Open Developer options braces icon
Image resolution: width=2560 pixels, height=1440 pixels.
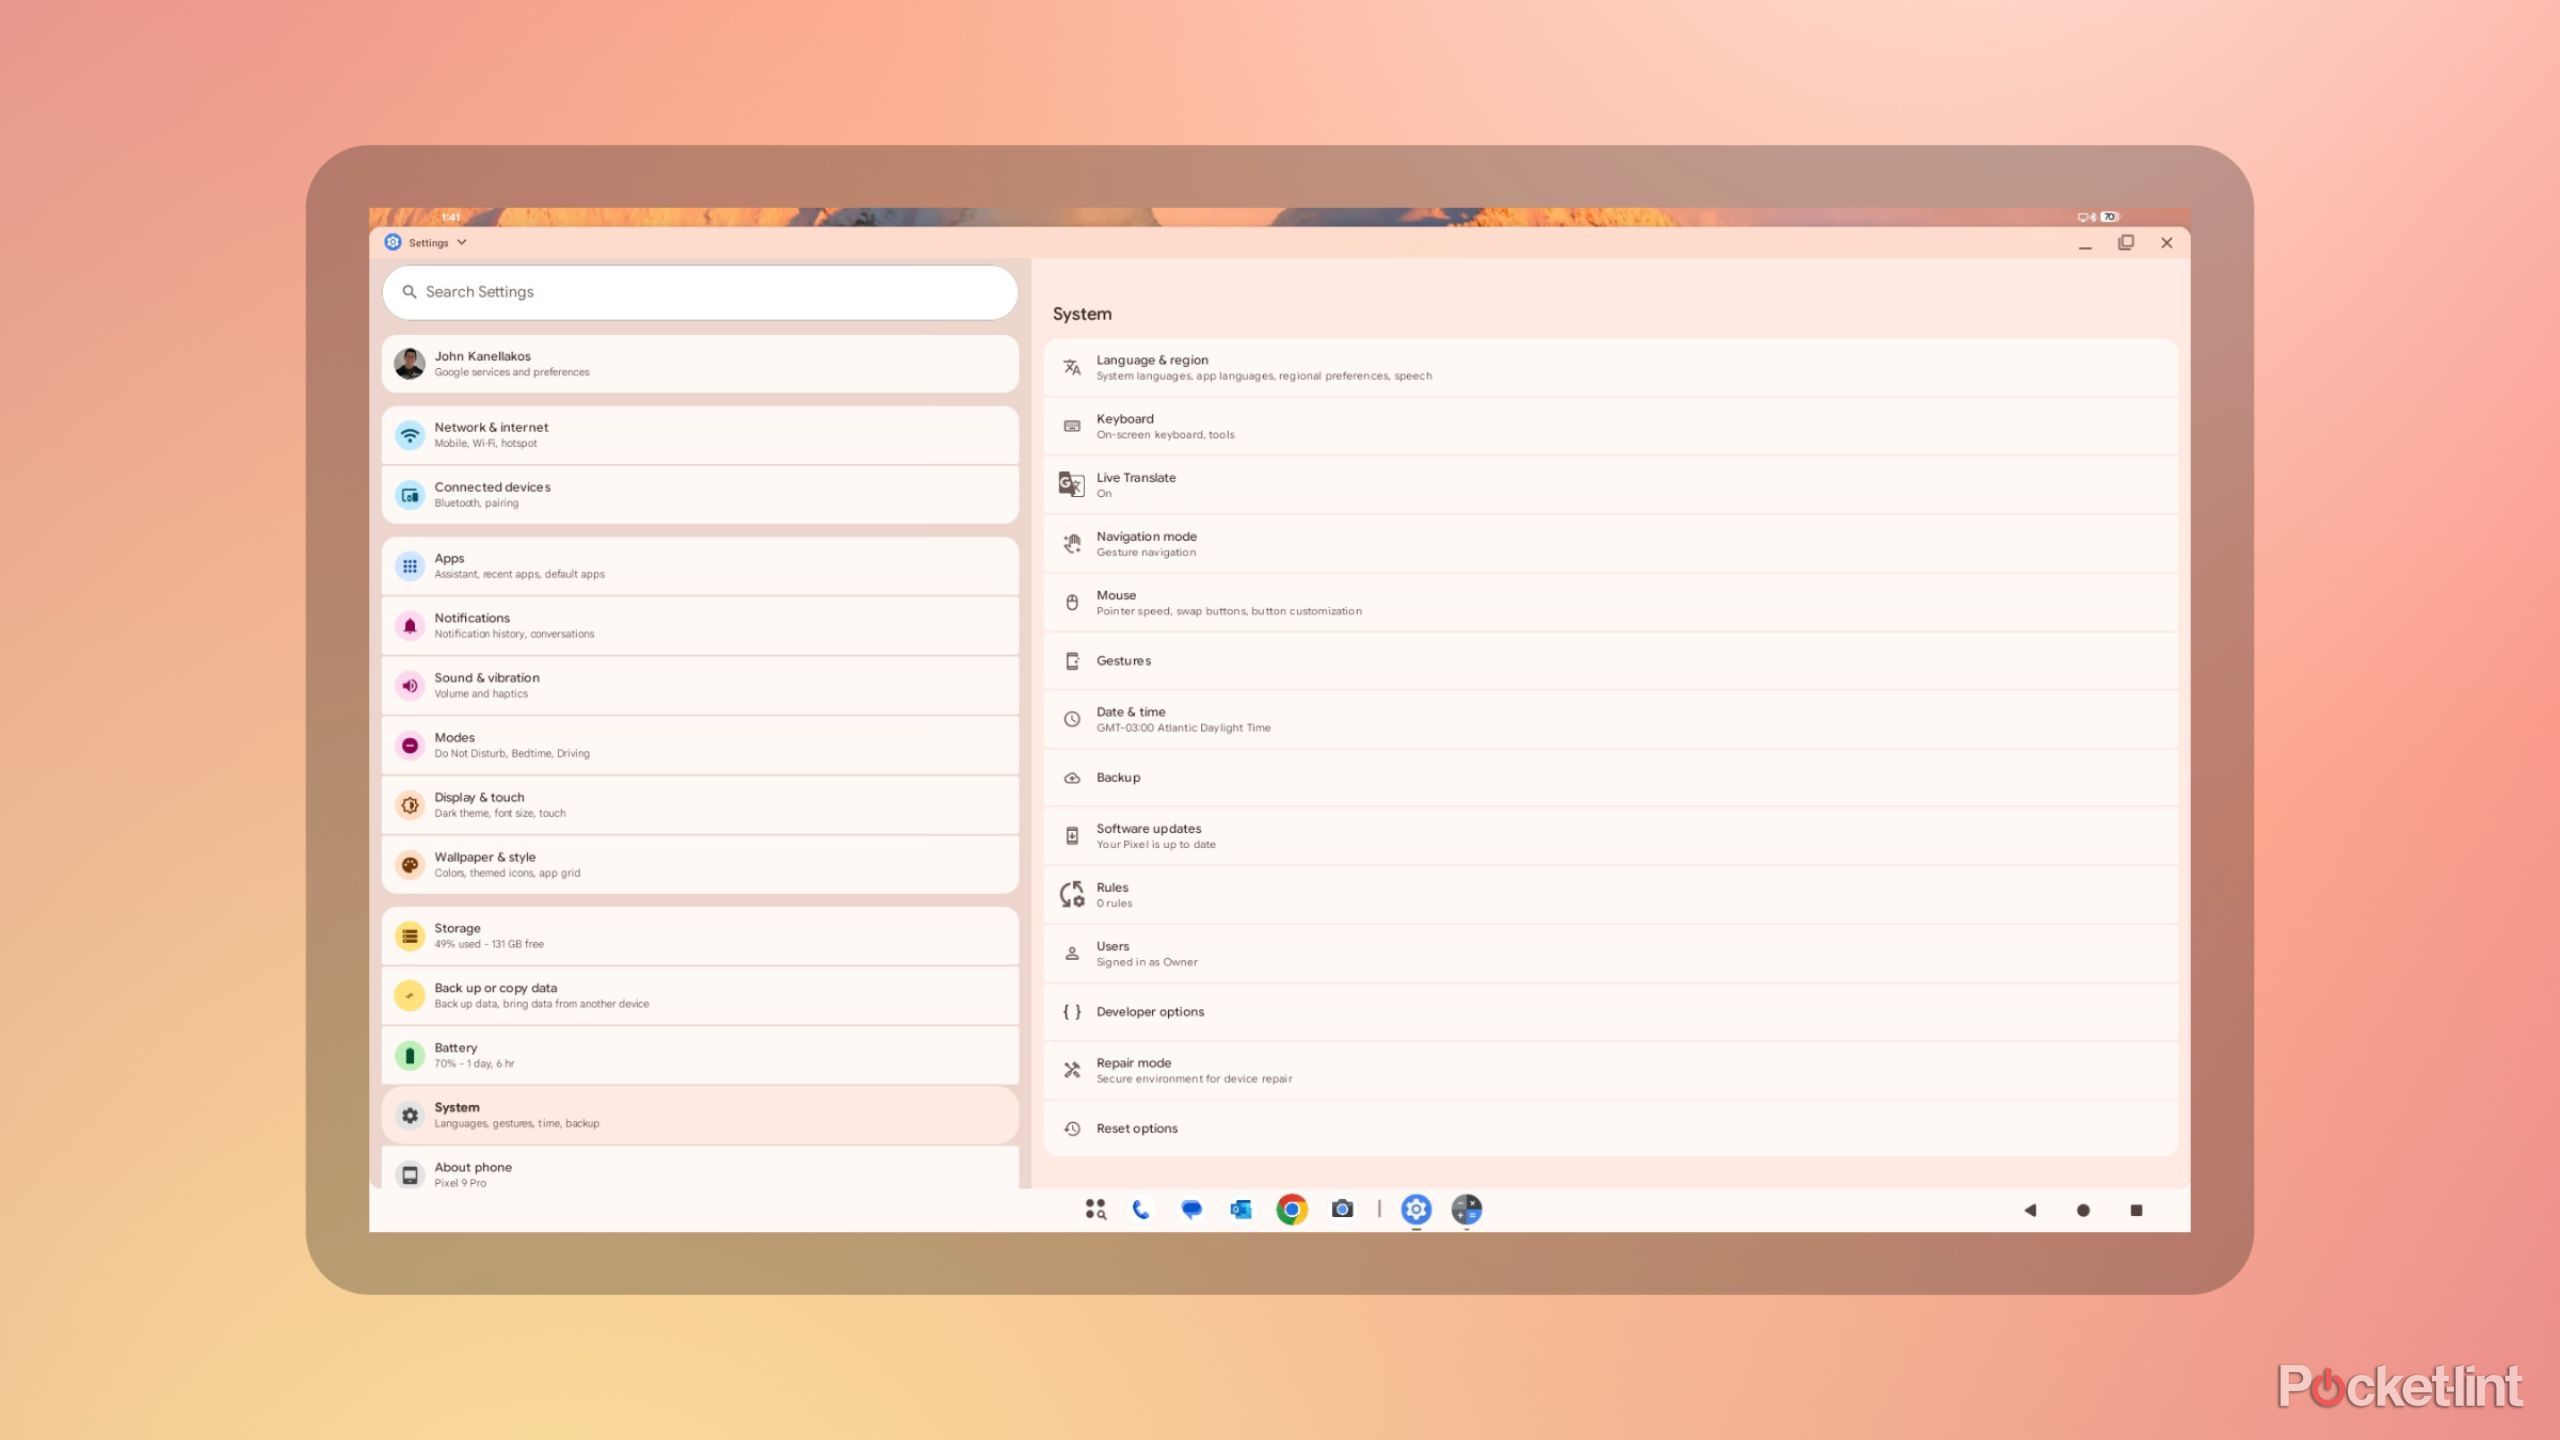(1072, 1012)
